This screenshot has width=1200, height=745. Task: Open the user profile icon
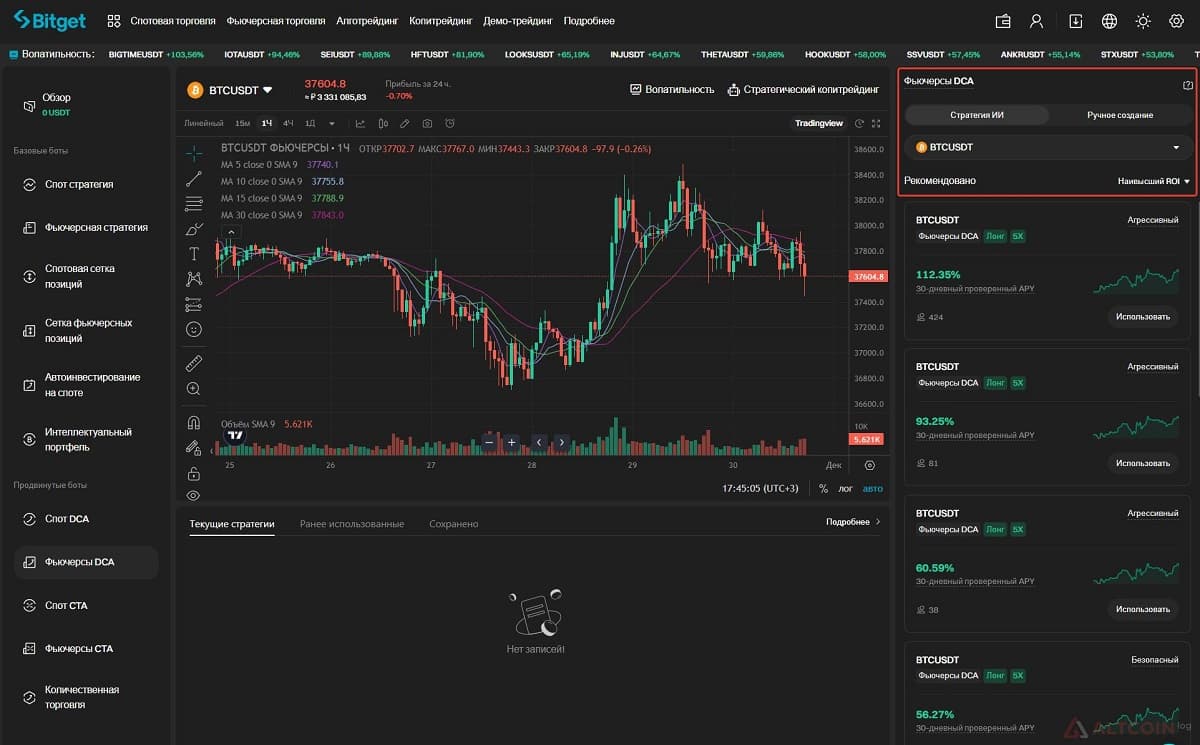click(1037, 21)
